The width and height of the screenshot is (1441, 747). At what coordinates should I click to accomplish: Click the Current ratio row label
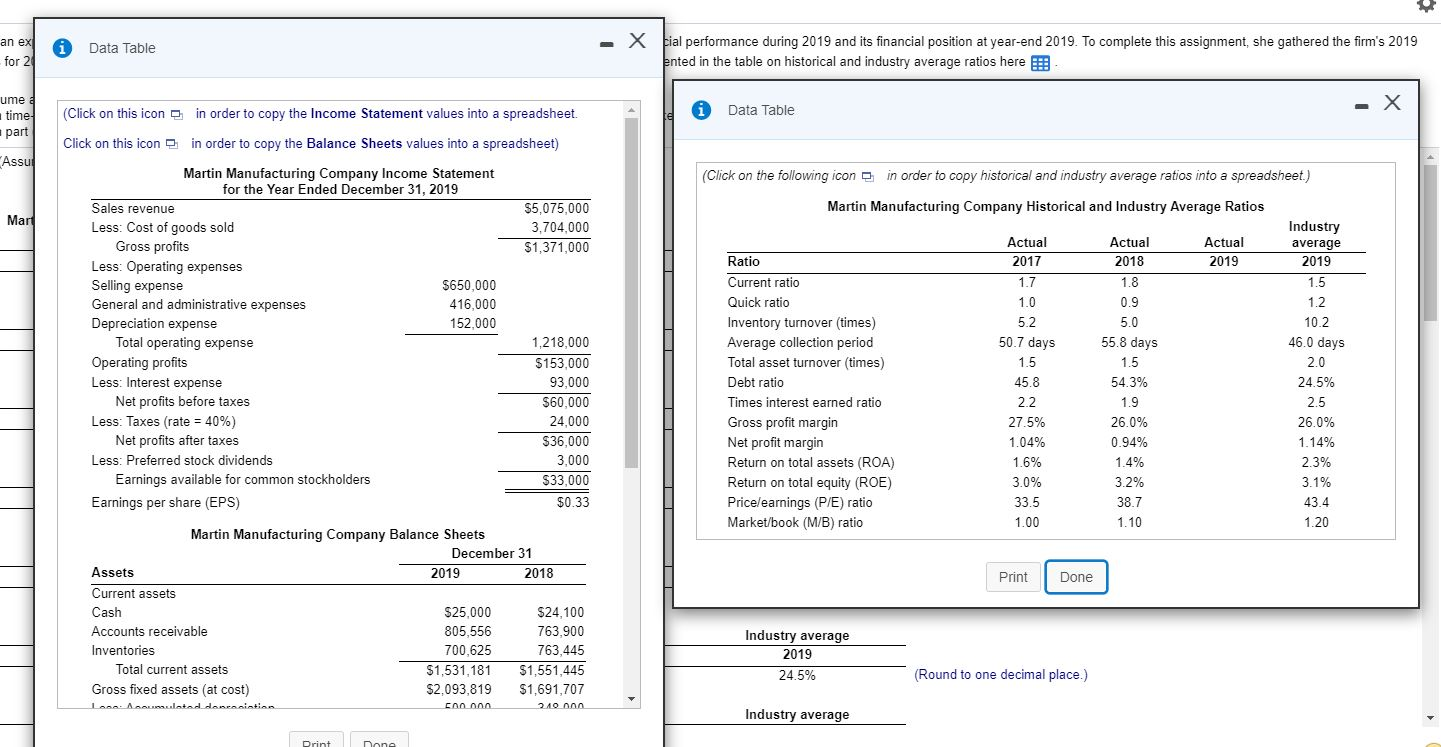coord(763,283)
